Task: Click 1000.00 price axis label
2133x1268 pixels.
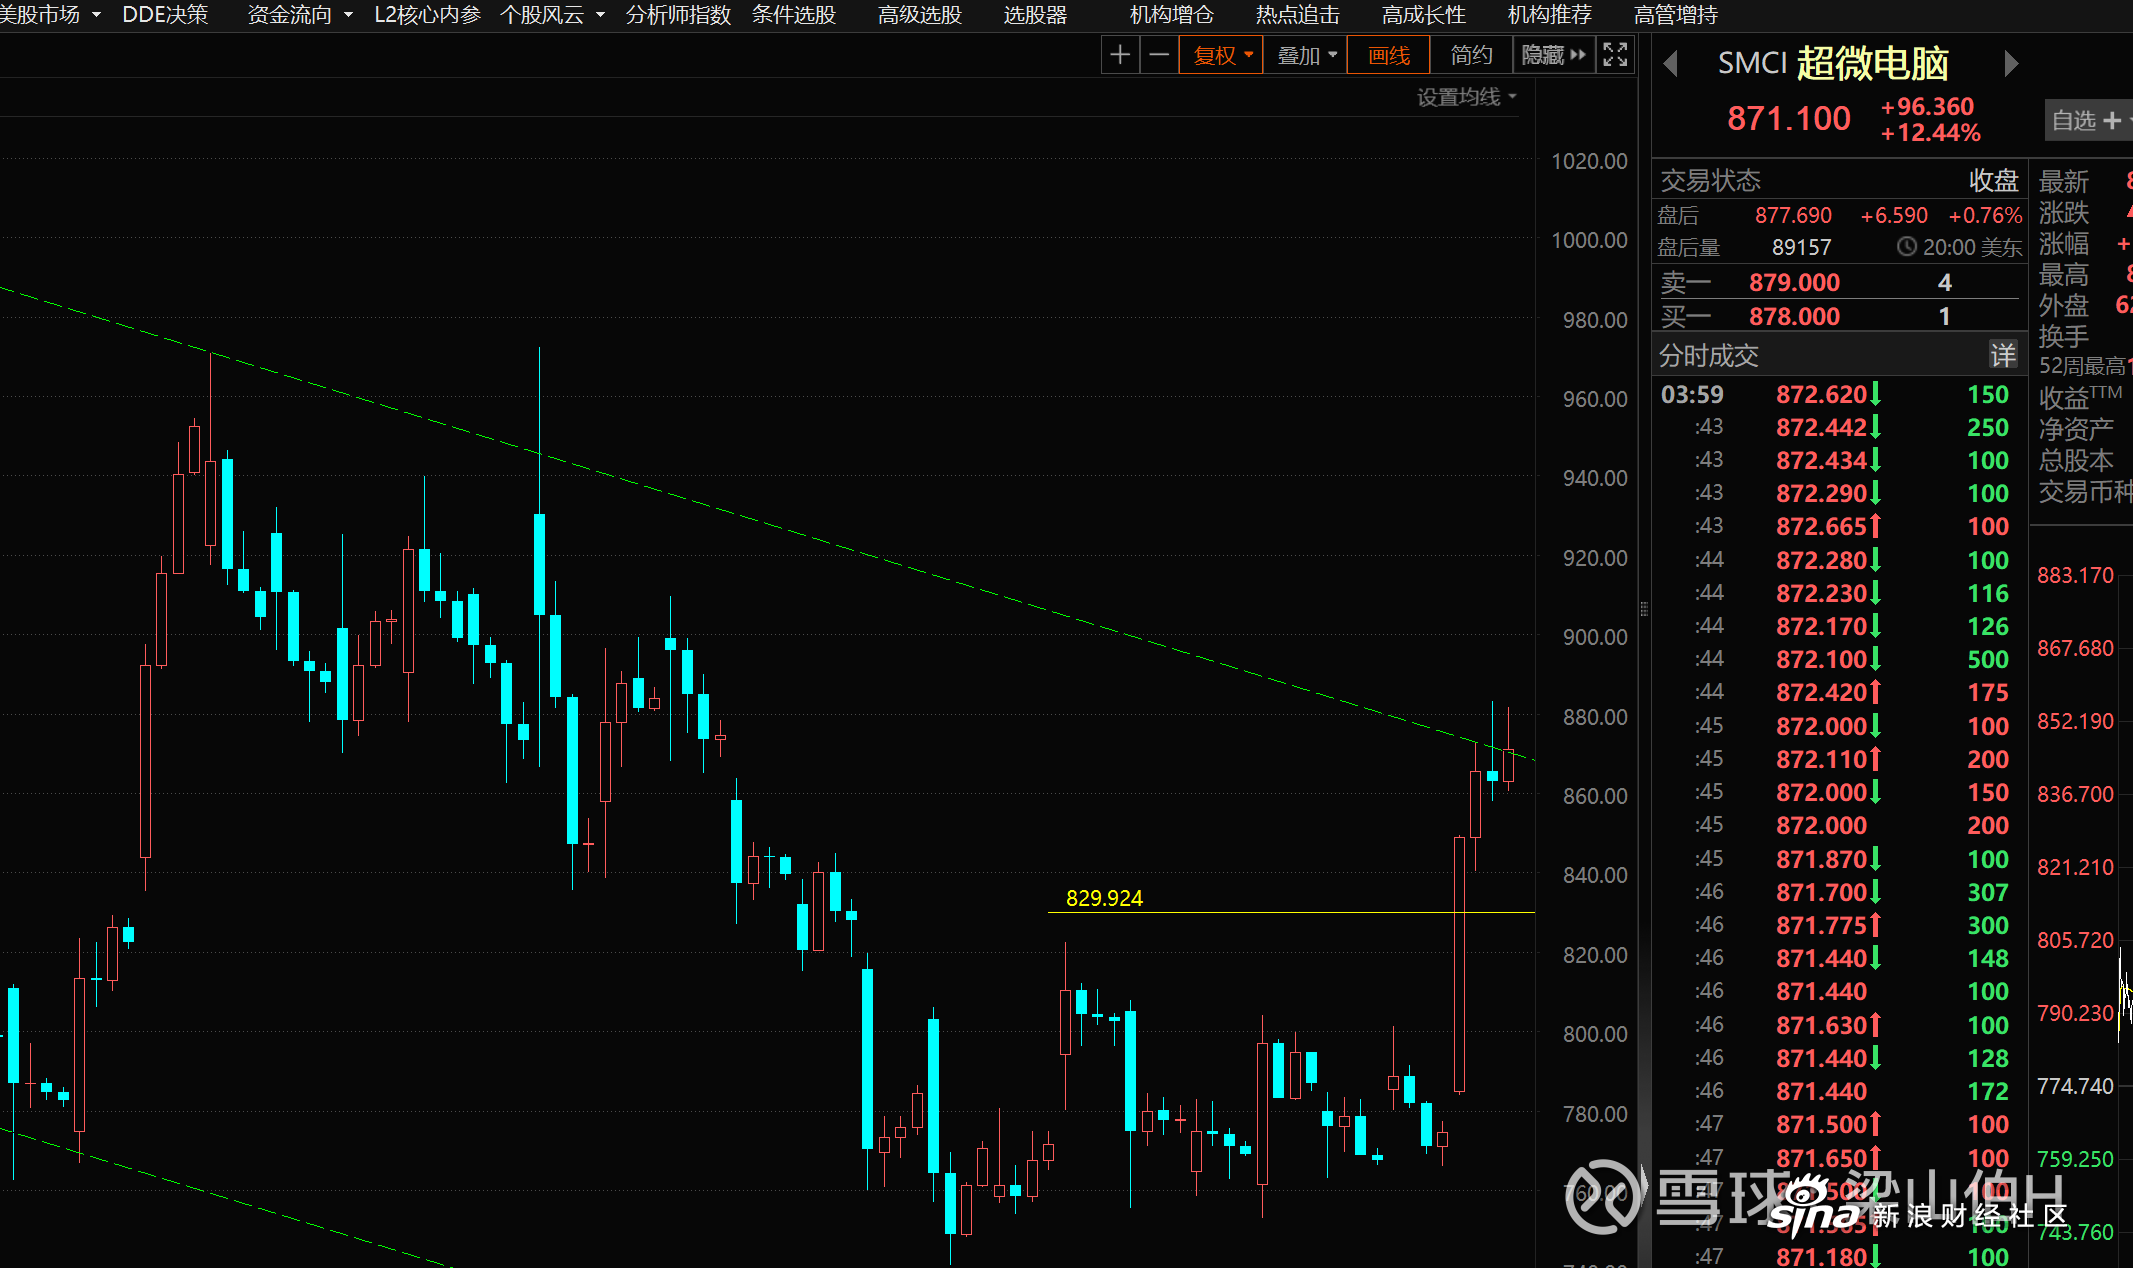Action: (x=1589, y=240)
